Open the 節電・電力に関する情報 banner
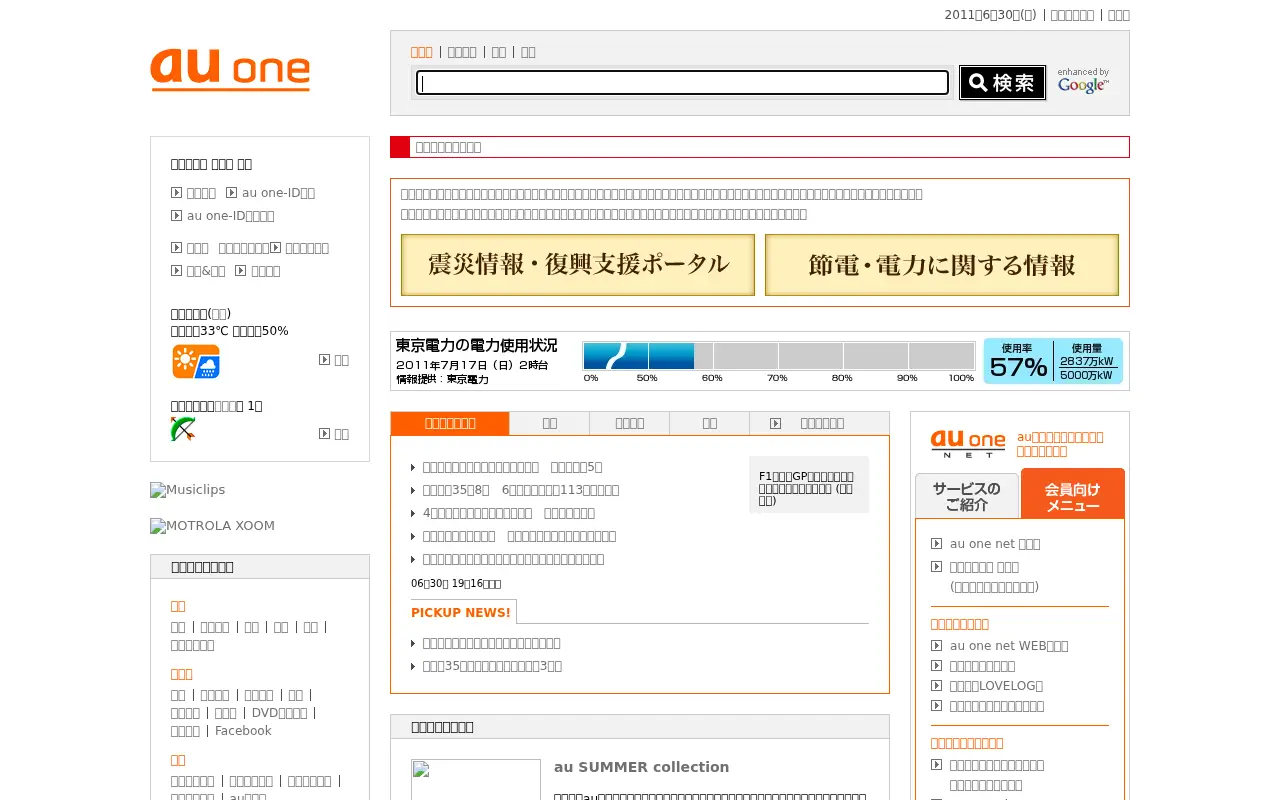 tap(942, 265)
